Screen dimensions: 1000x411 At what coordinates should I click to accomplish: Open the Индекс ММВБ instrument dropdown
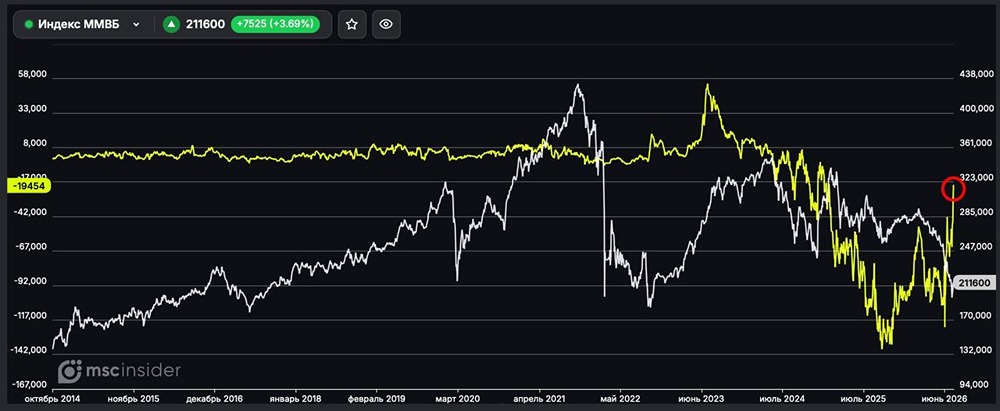point(82,24)
